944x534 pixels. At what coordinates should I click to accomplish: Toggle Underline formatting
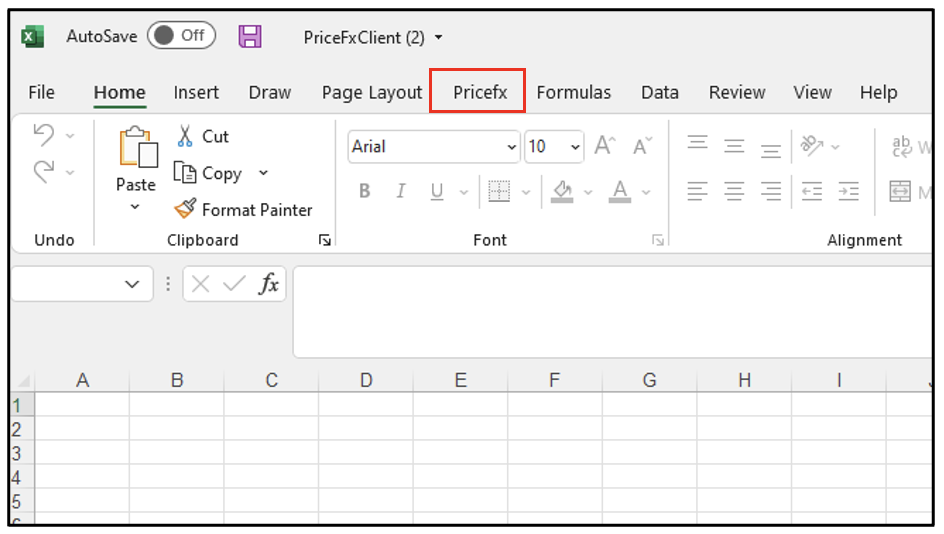(436, 191)
